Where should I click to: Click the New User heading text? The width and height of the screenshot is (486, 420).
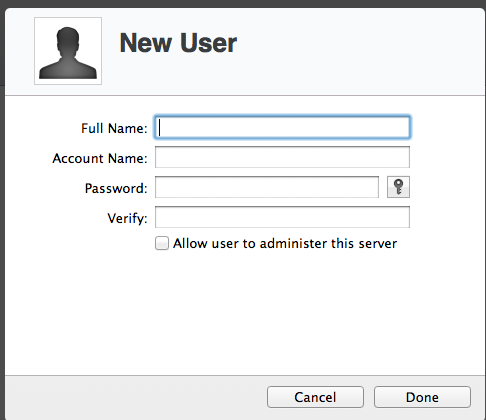tap(178, 43)
